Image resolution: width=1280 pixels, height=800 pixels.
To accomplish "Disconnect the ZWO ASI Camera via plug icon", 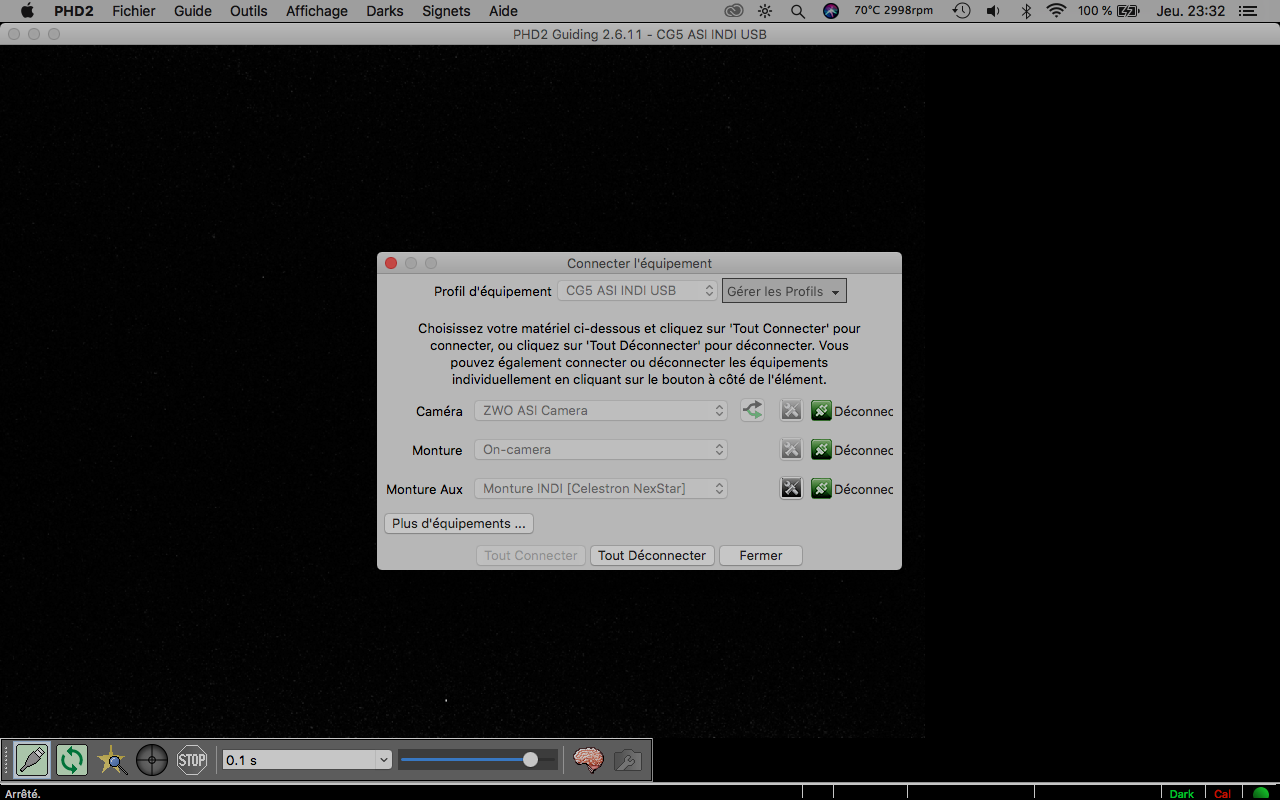I will [821, 410].
